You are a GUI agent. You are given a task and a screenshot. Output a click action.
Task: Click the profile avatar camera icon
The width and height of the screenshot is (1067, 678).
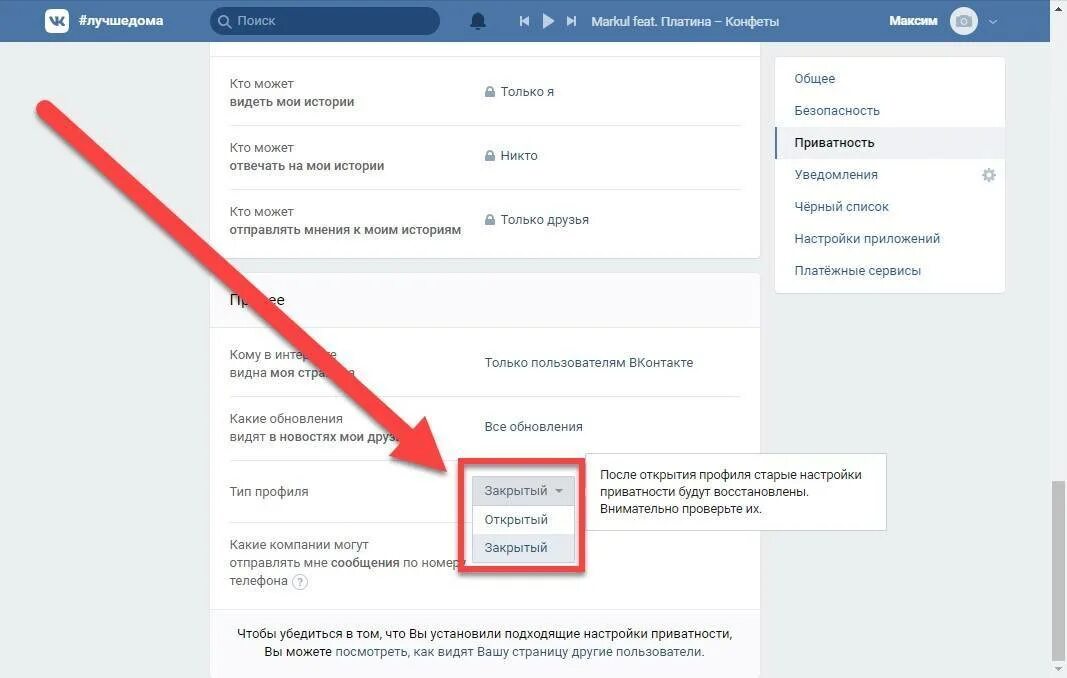(964, 21)
